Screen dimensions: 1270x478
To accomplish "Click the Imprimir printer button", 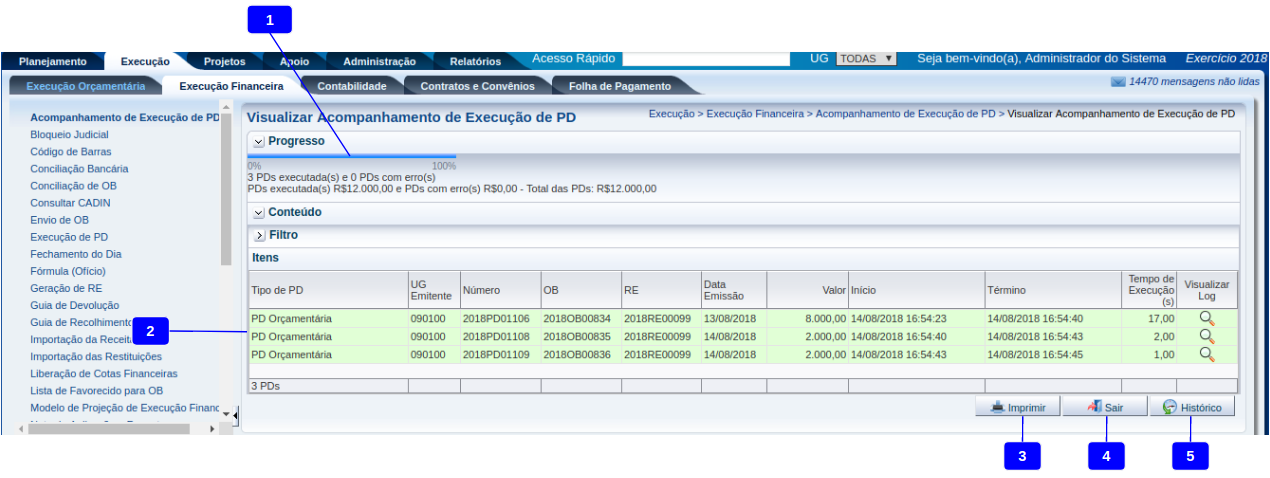I will pos(1017,408).
